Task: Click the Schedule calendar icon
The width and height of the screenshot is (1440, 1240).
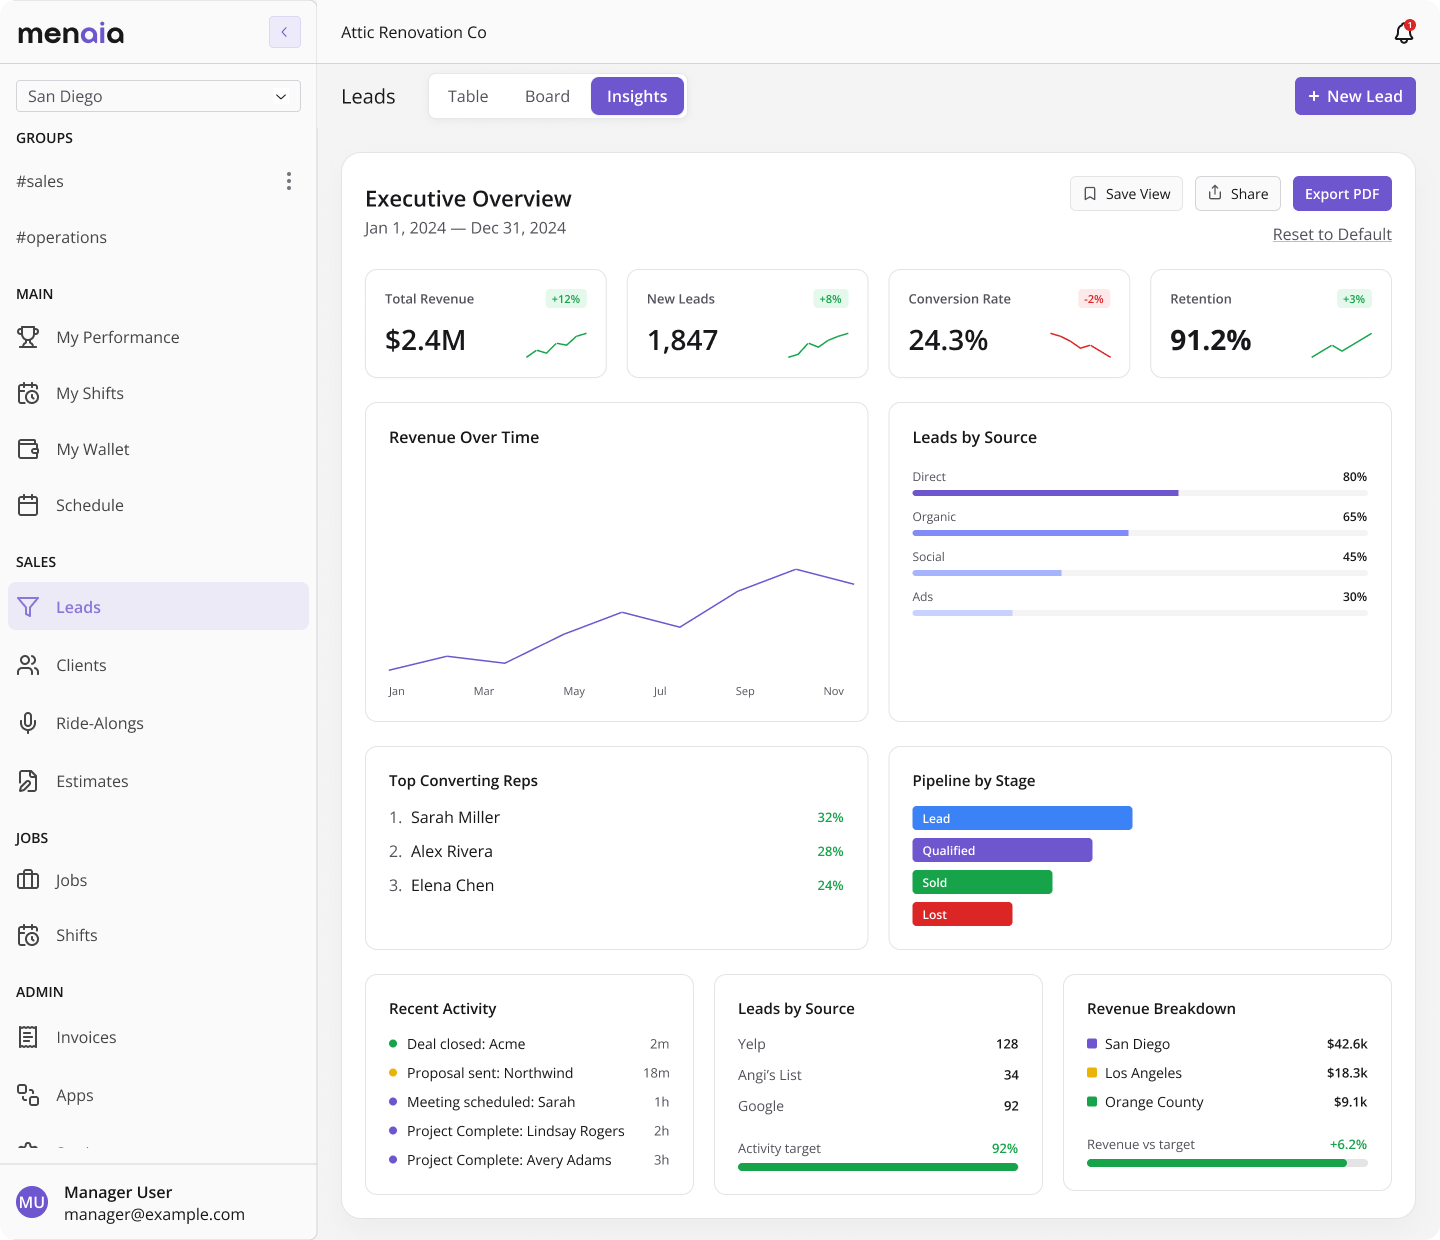Action: [28, 505]
